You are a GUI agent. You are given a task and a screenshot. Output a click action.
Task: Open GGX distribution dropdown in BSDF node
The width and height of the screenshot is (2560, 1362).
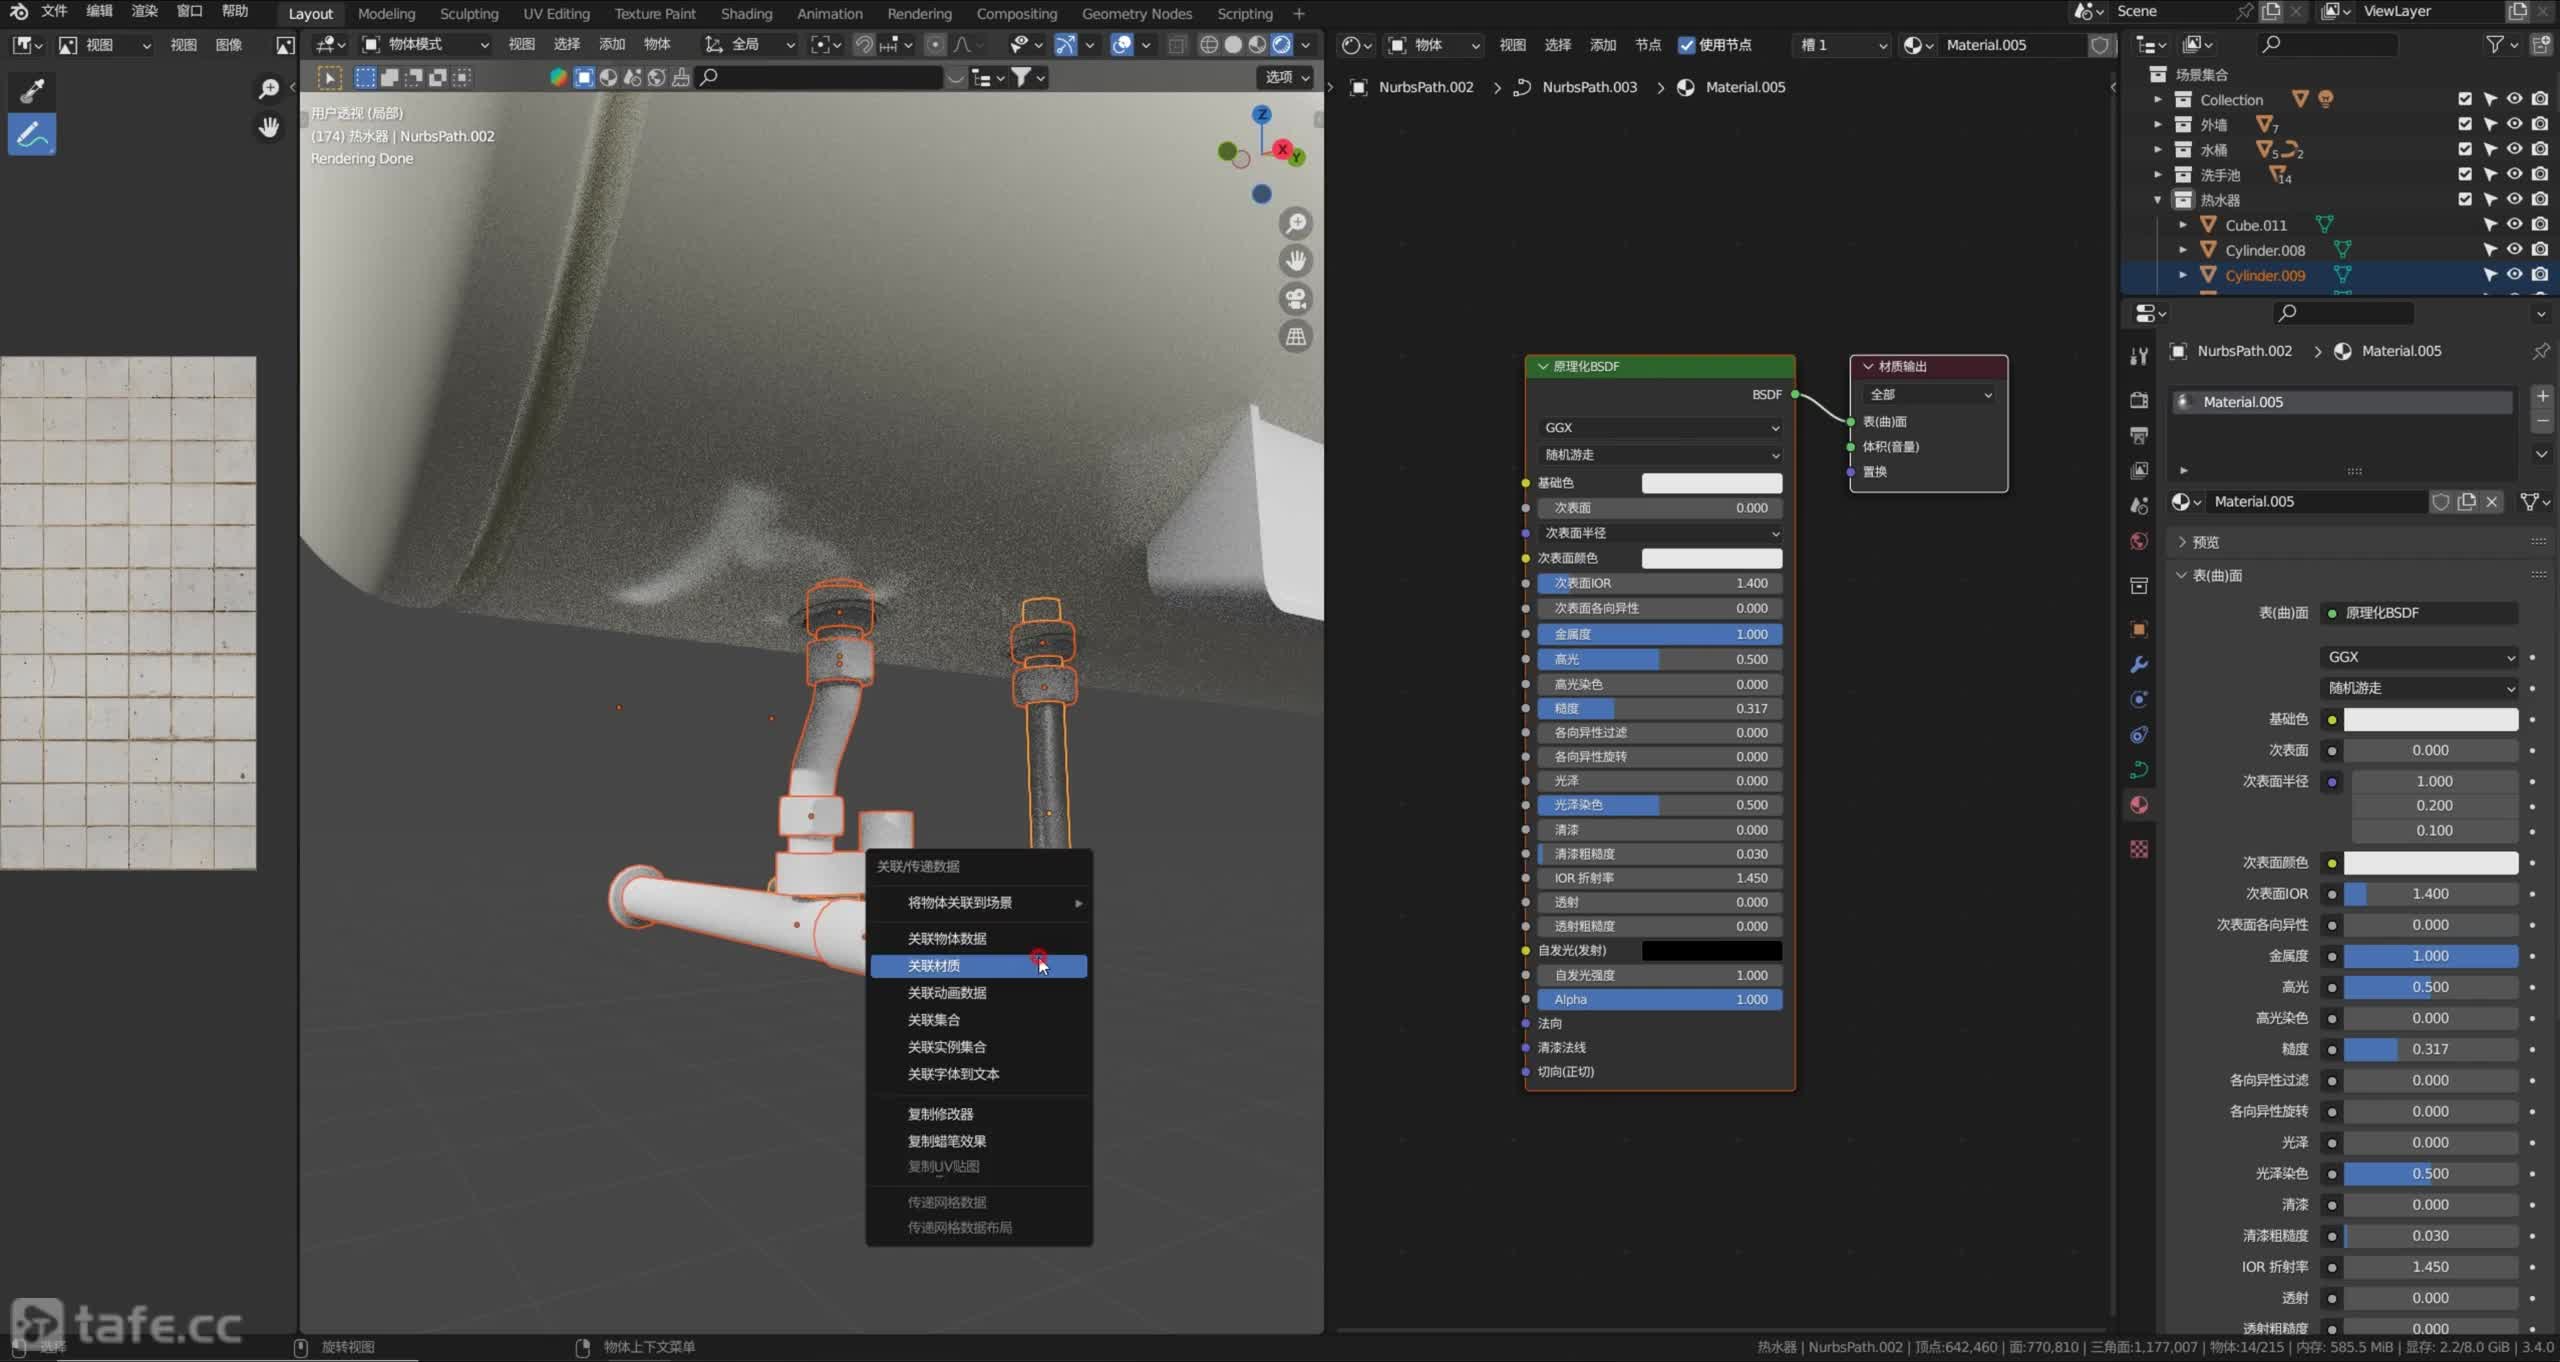click(x=1660, y=428)
